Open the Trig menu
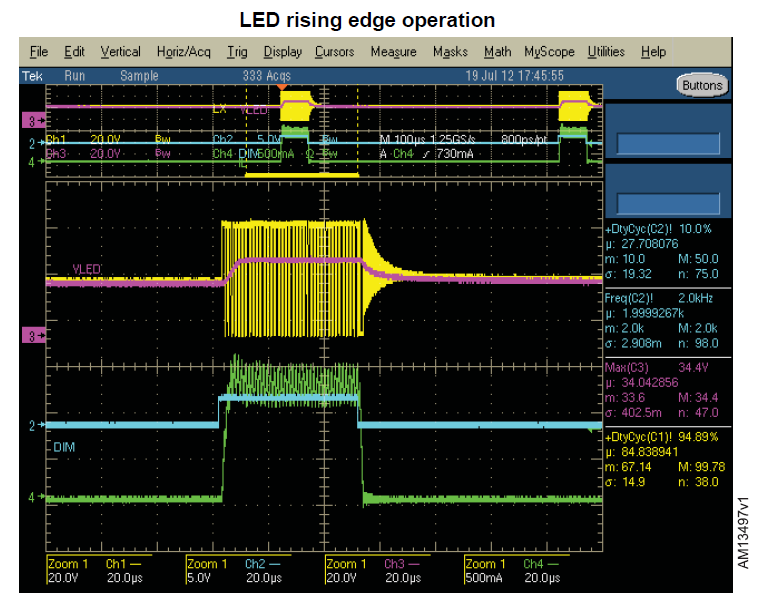This screenshot has width=762, height=610. point(237,52)
